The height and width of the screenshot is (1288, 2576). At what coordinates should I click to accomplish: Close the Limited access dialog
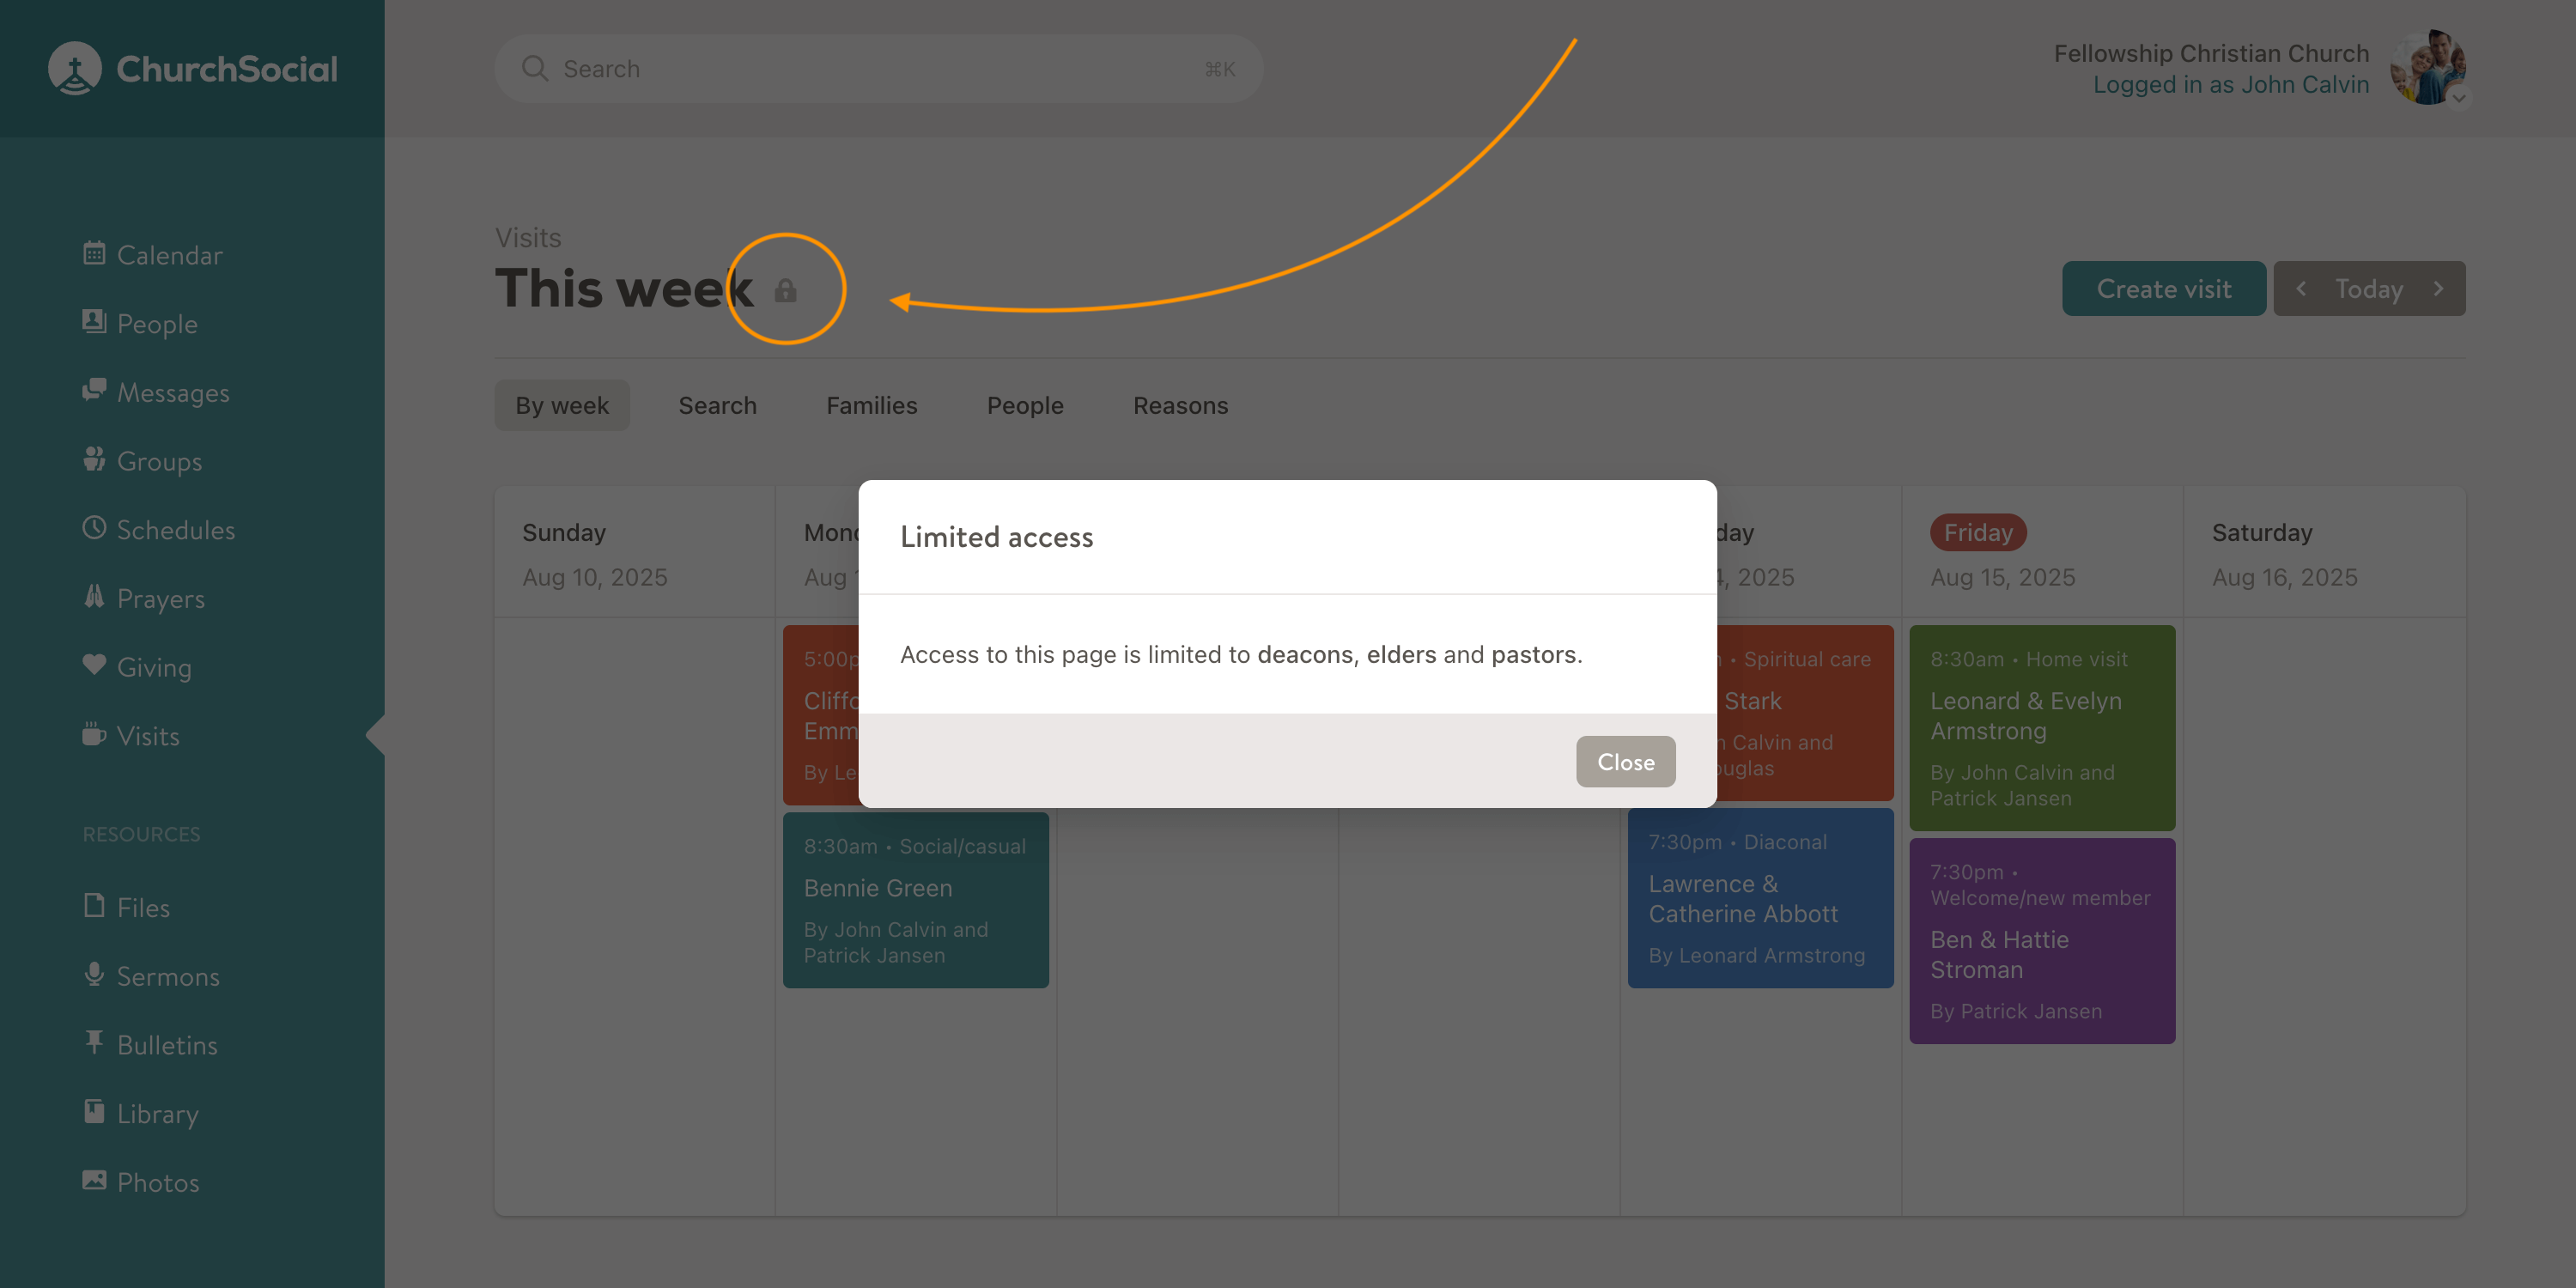pos(1625,762)
